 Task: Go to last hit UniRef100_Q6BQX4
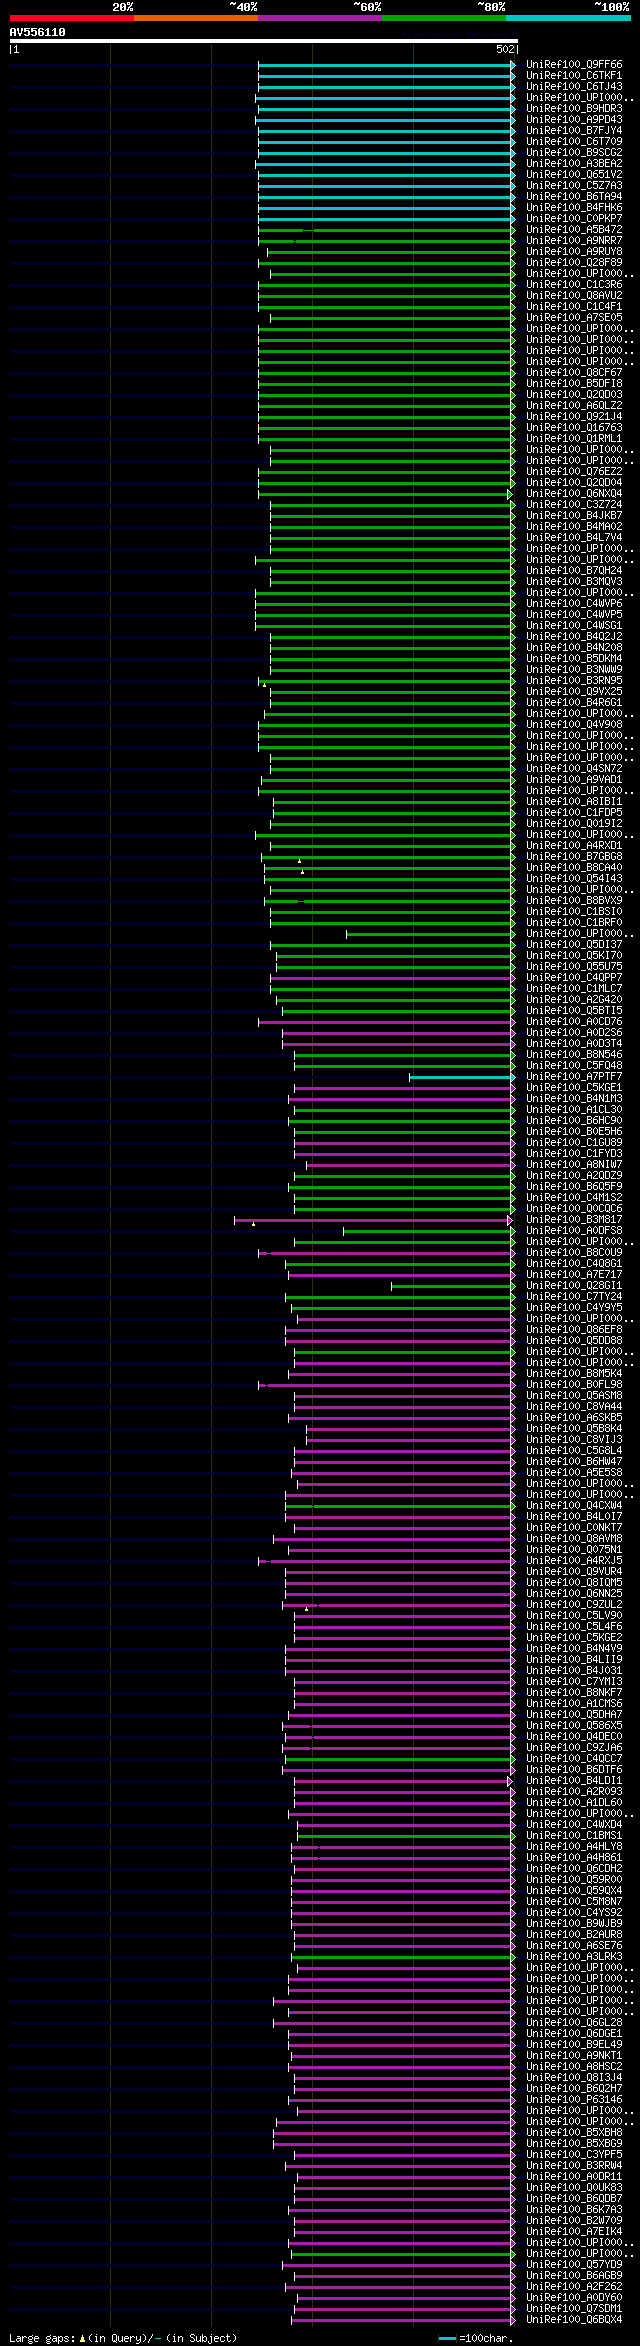[574, 2320]
